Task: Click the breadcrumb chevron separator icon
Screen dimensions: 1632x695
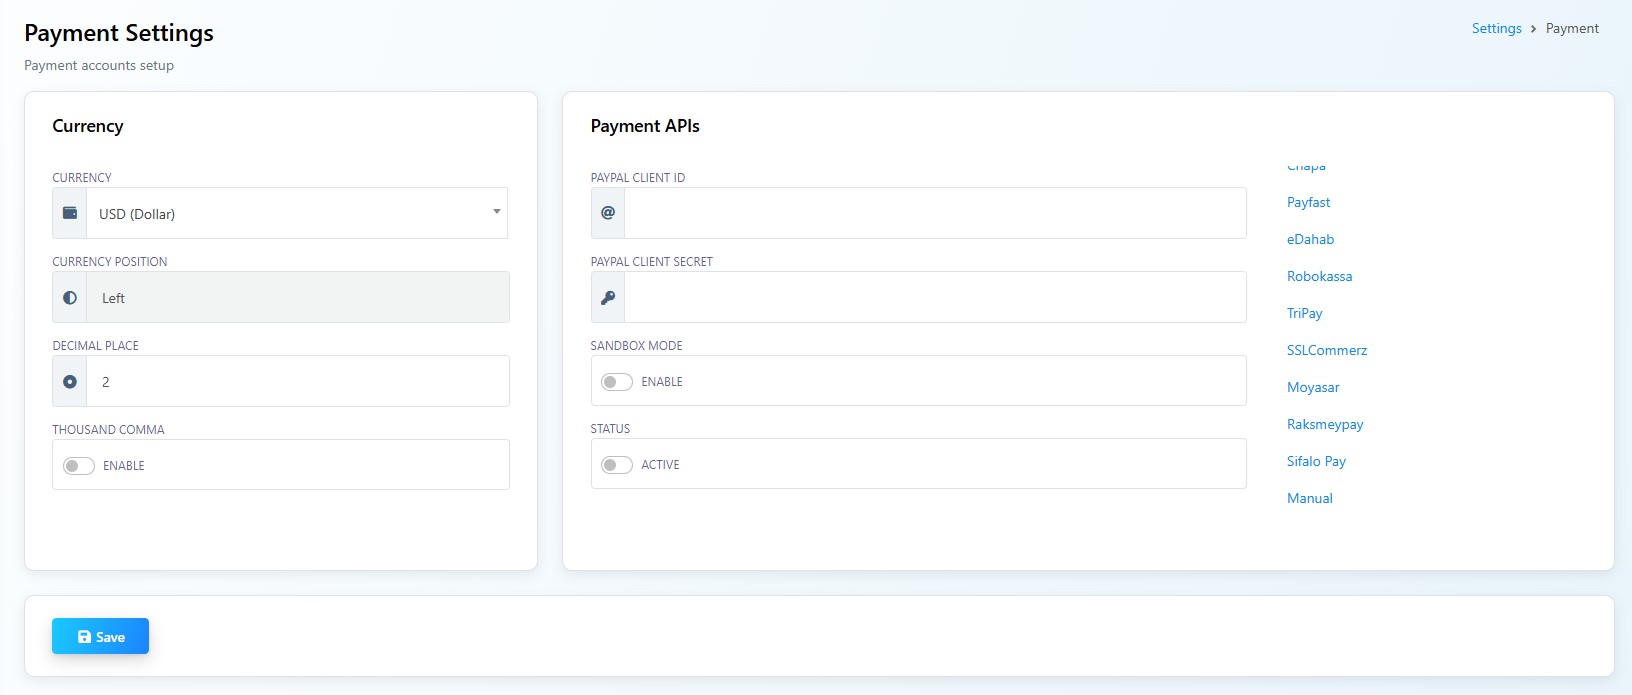Action: click(x=1533, y=29)
